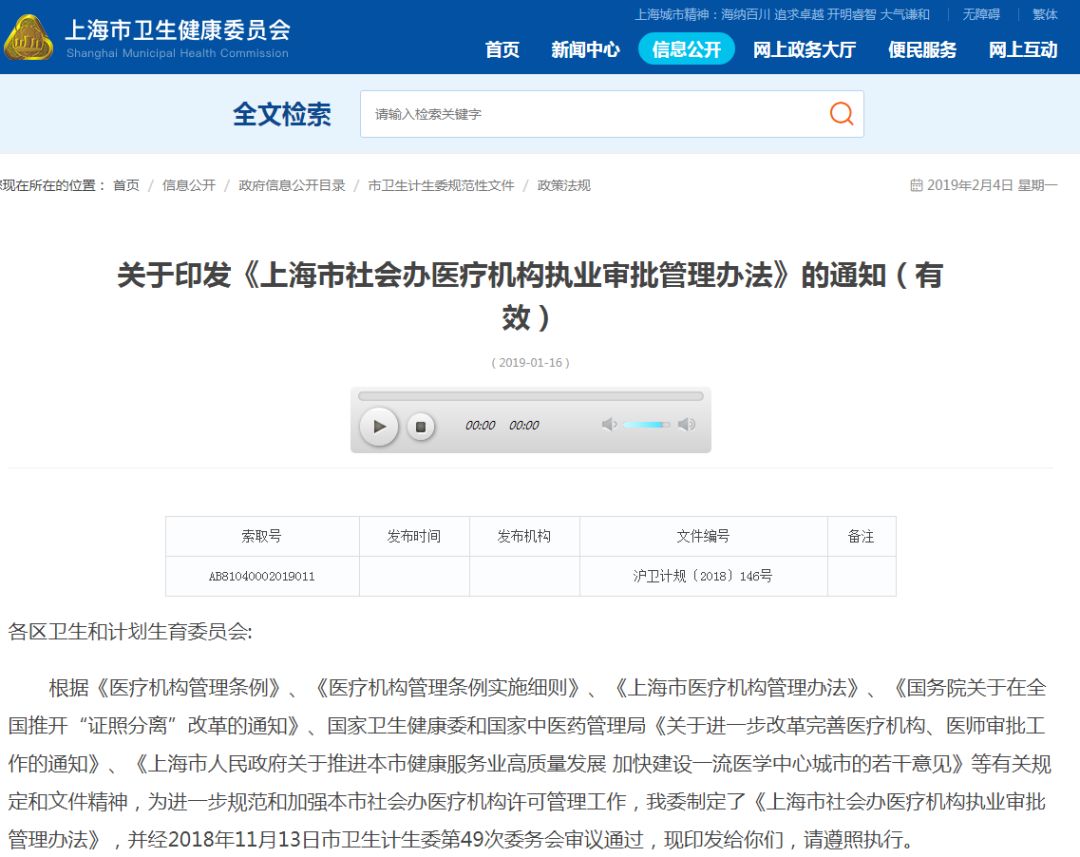
Task: Click the 备注 table header
Action: coord(861,536)
